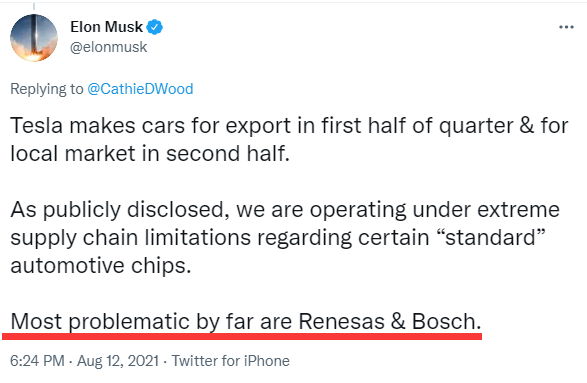Open the three-dot more options menu
The width and height of the screenshot is (587, 383).
(x=566, y=27)
